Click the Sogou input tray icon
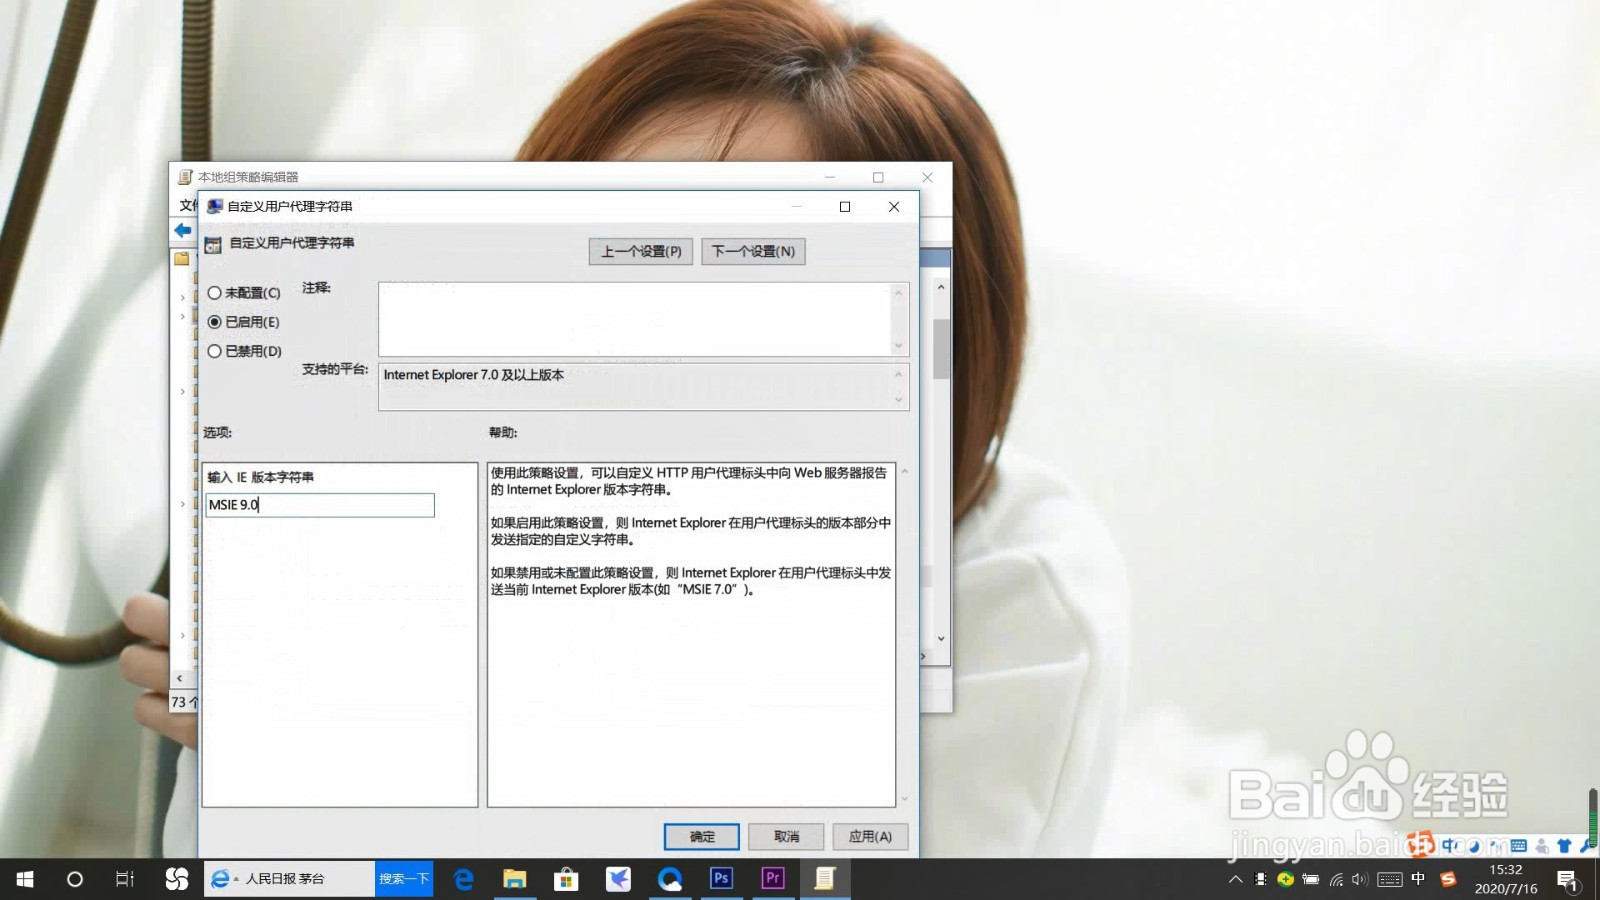Image resolution: width=1600 pixels, height=900 pixels. click(1448, 879)
